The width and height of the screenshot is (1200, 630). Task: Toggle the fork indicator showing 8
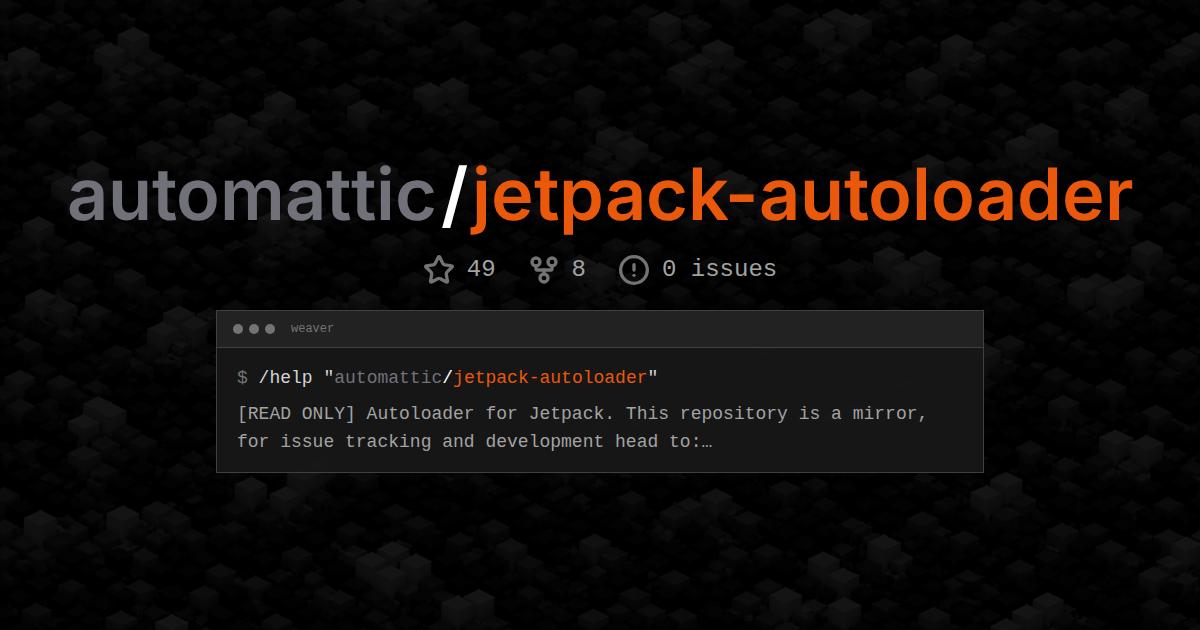(578, 269)
